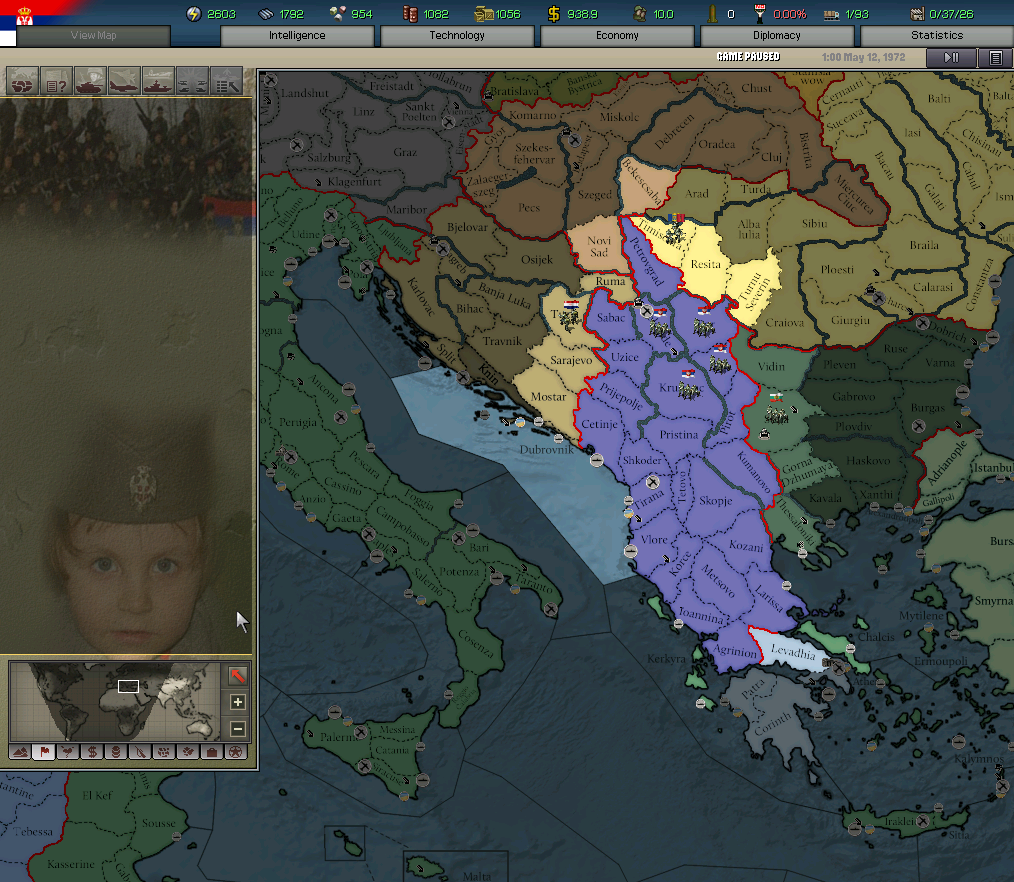Enable the economic dollar map mode

point(92,752)
